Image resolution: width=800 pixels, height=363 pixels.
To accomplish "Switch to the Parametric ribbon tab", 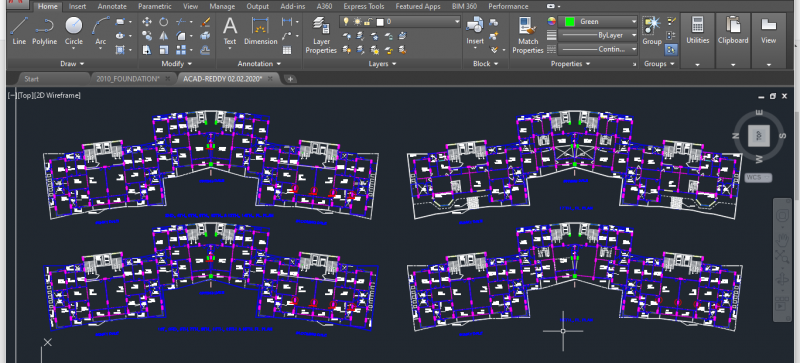I will pyautogui.click(x=155, y=7).
